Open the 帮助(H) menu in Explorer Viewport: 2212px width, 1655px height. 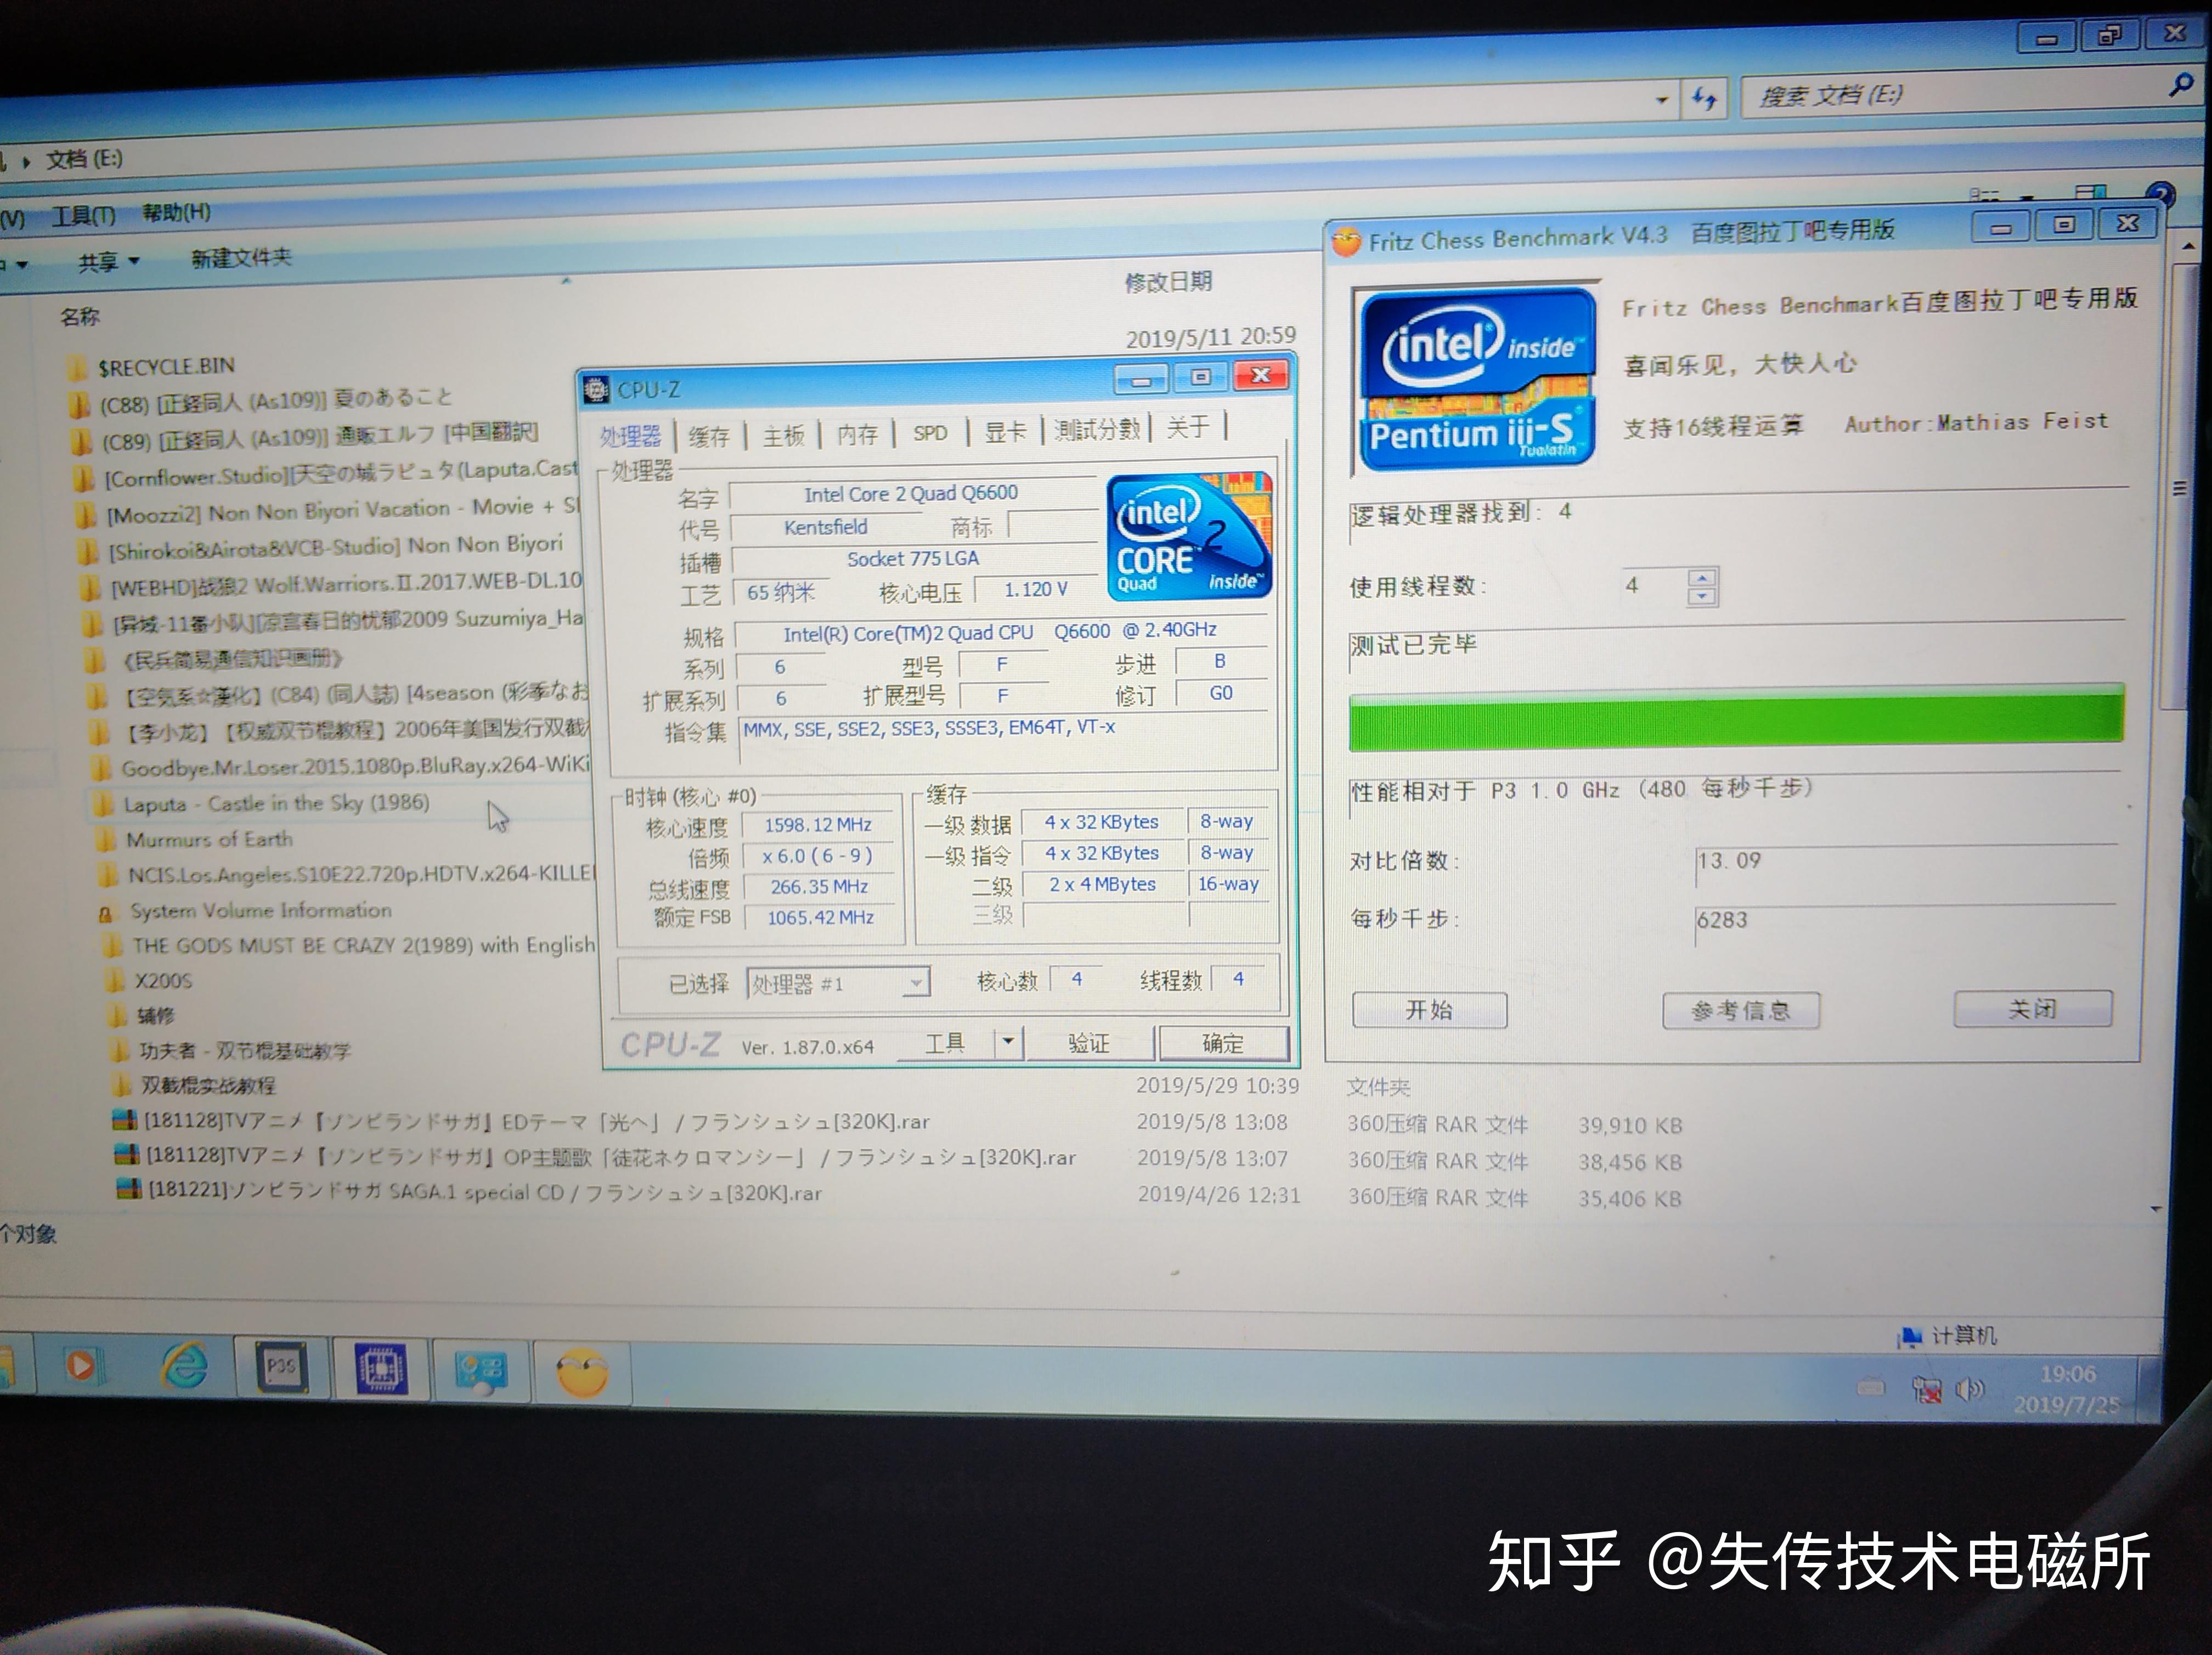[176, 212]
